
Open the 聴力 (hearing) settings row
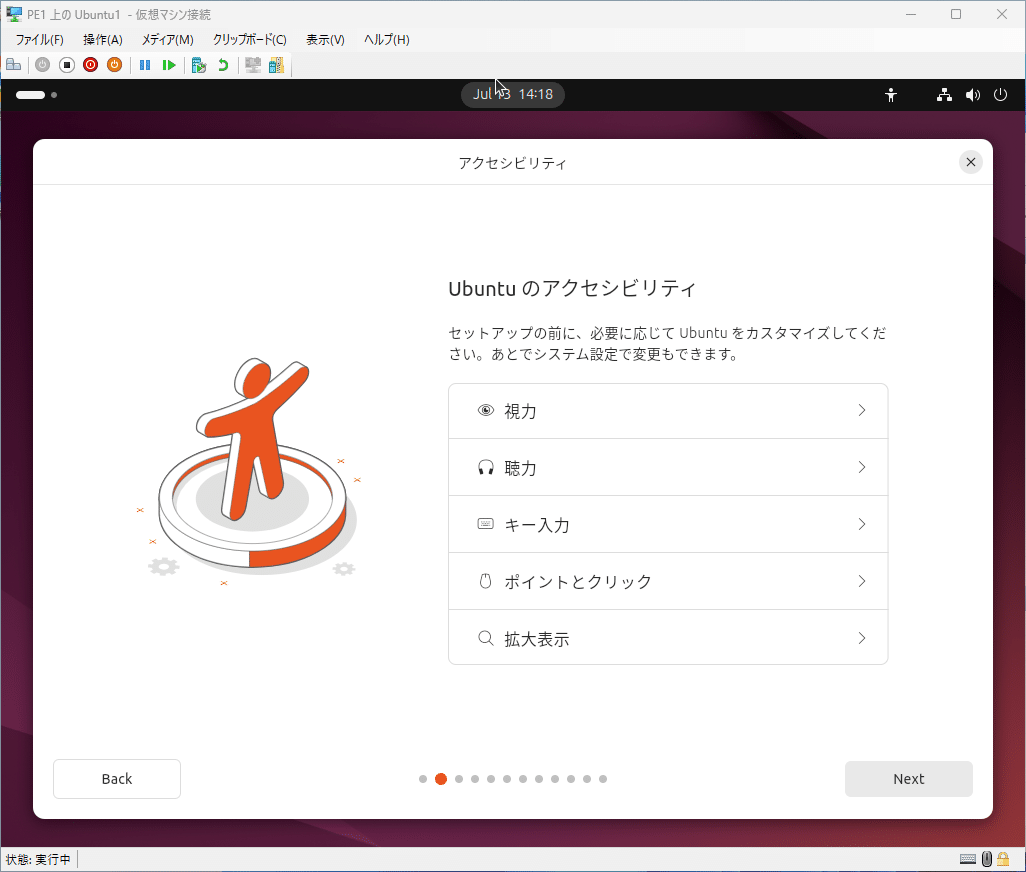668,467
